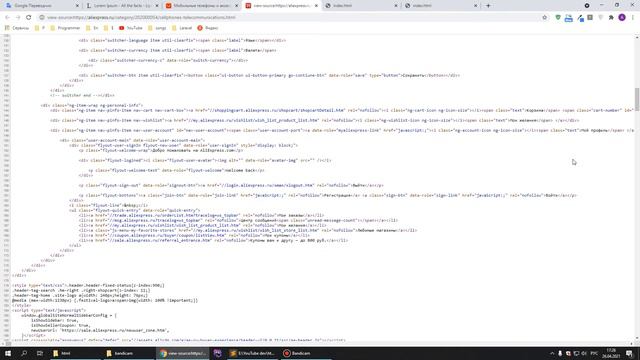Open the Chrome profile avatar
640x360 pixels.
(x=622, y=18)
